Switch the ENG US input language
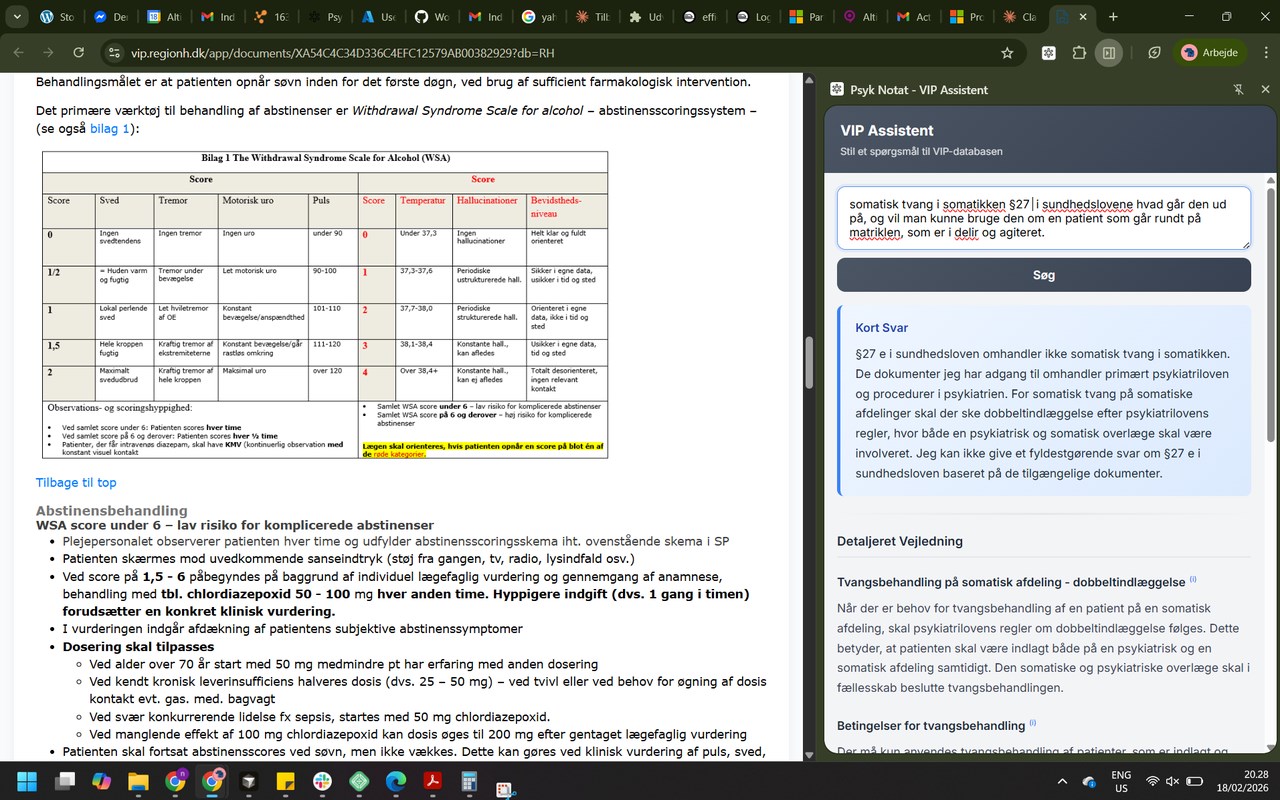The image size is (1280, 800). click(x=1121, y=781)
